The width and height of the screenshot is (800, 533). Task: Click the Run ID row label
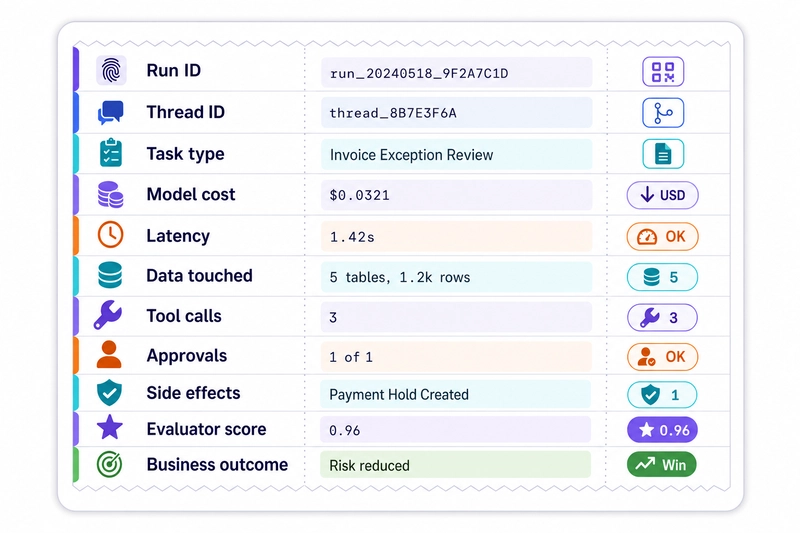coord(173,70)
